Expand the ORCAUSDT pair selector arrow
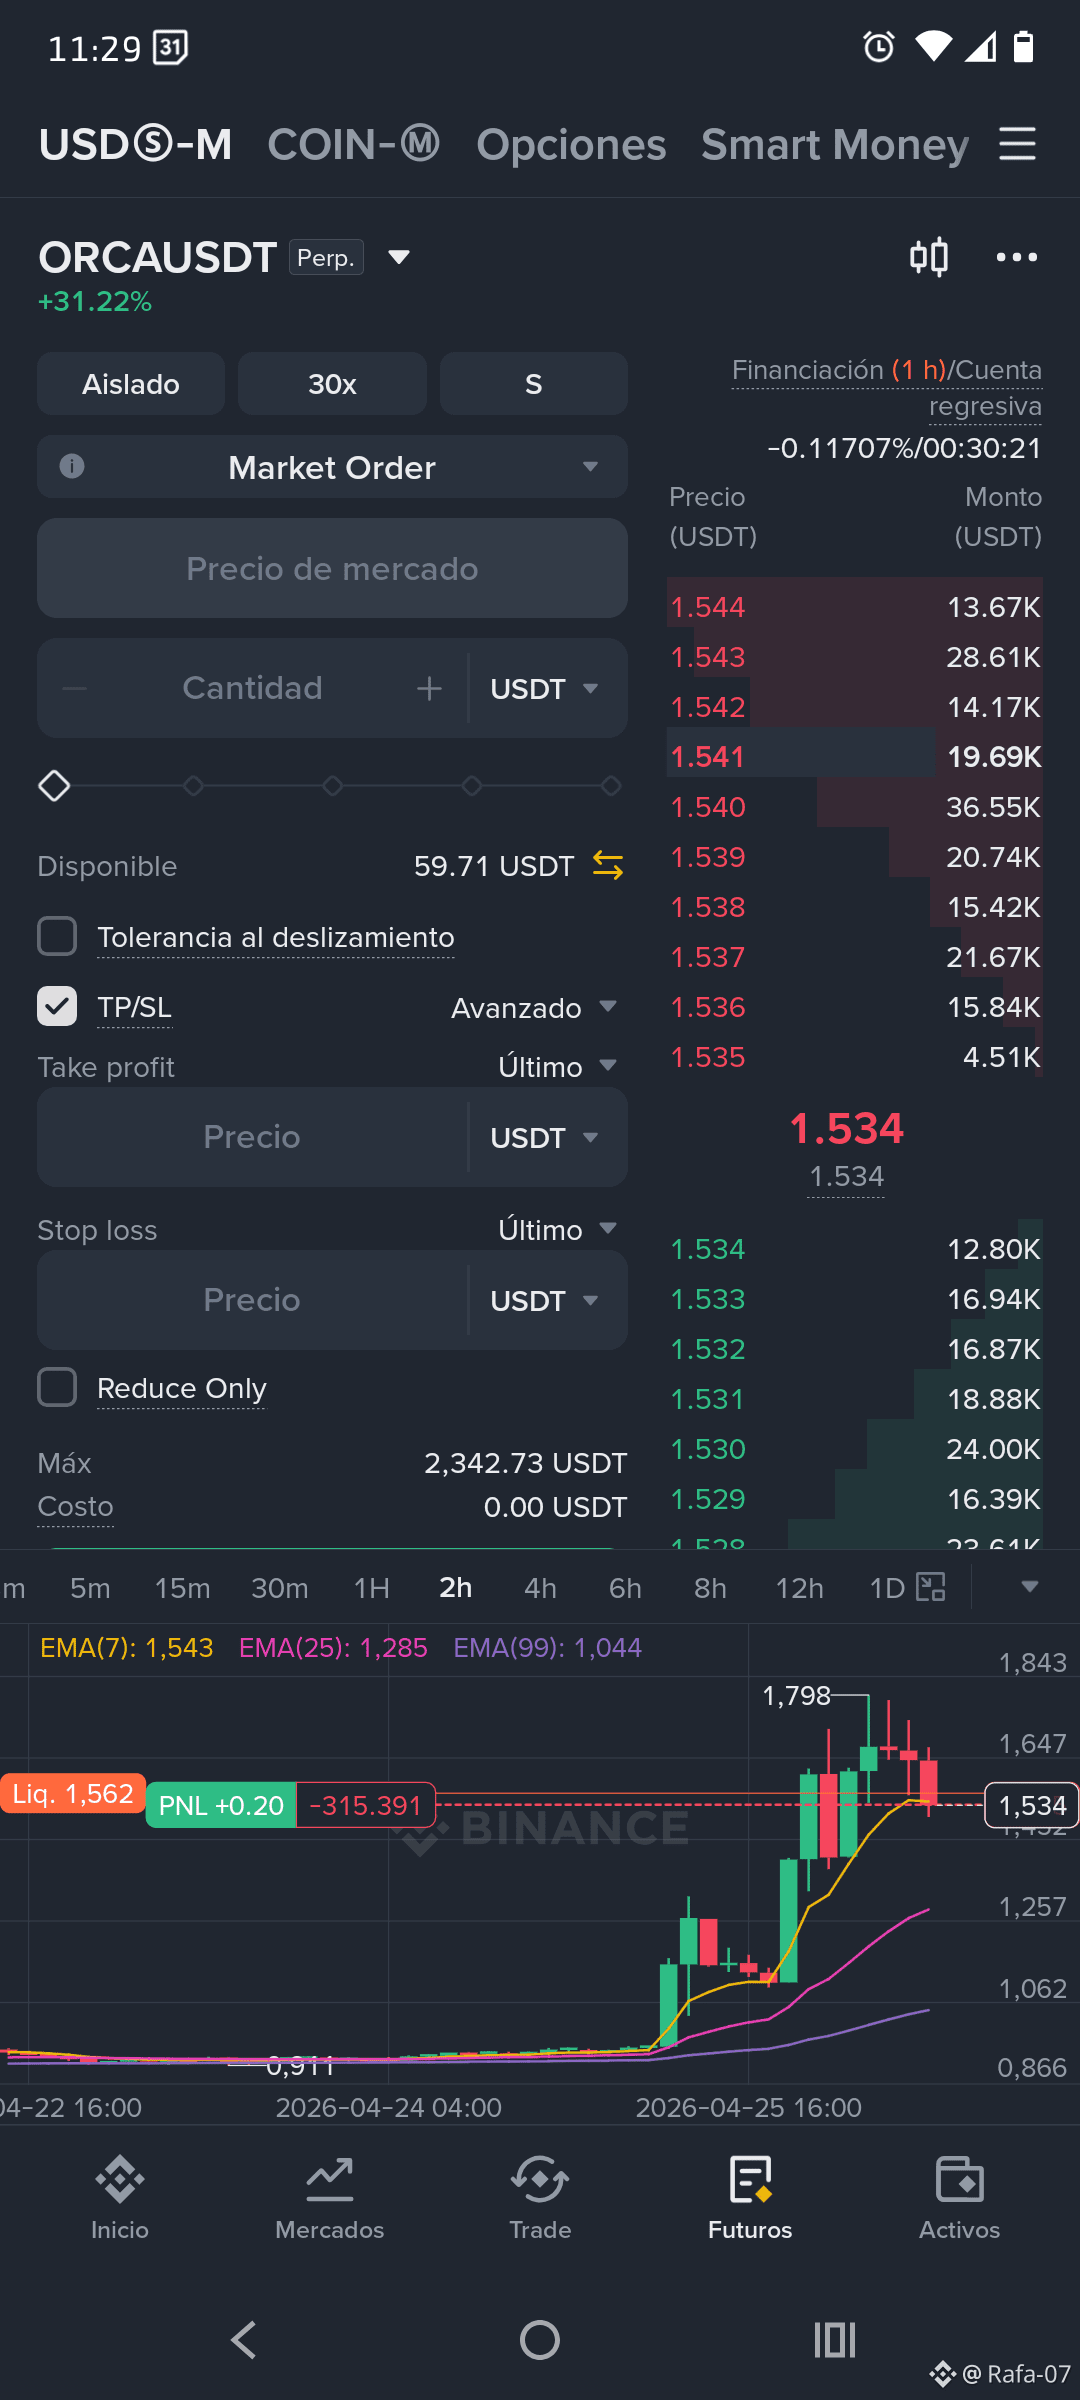The image size is (1080, 2400). [399, 258]
